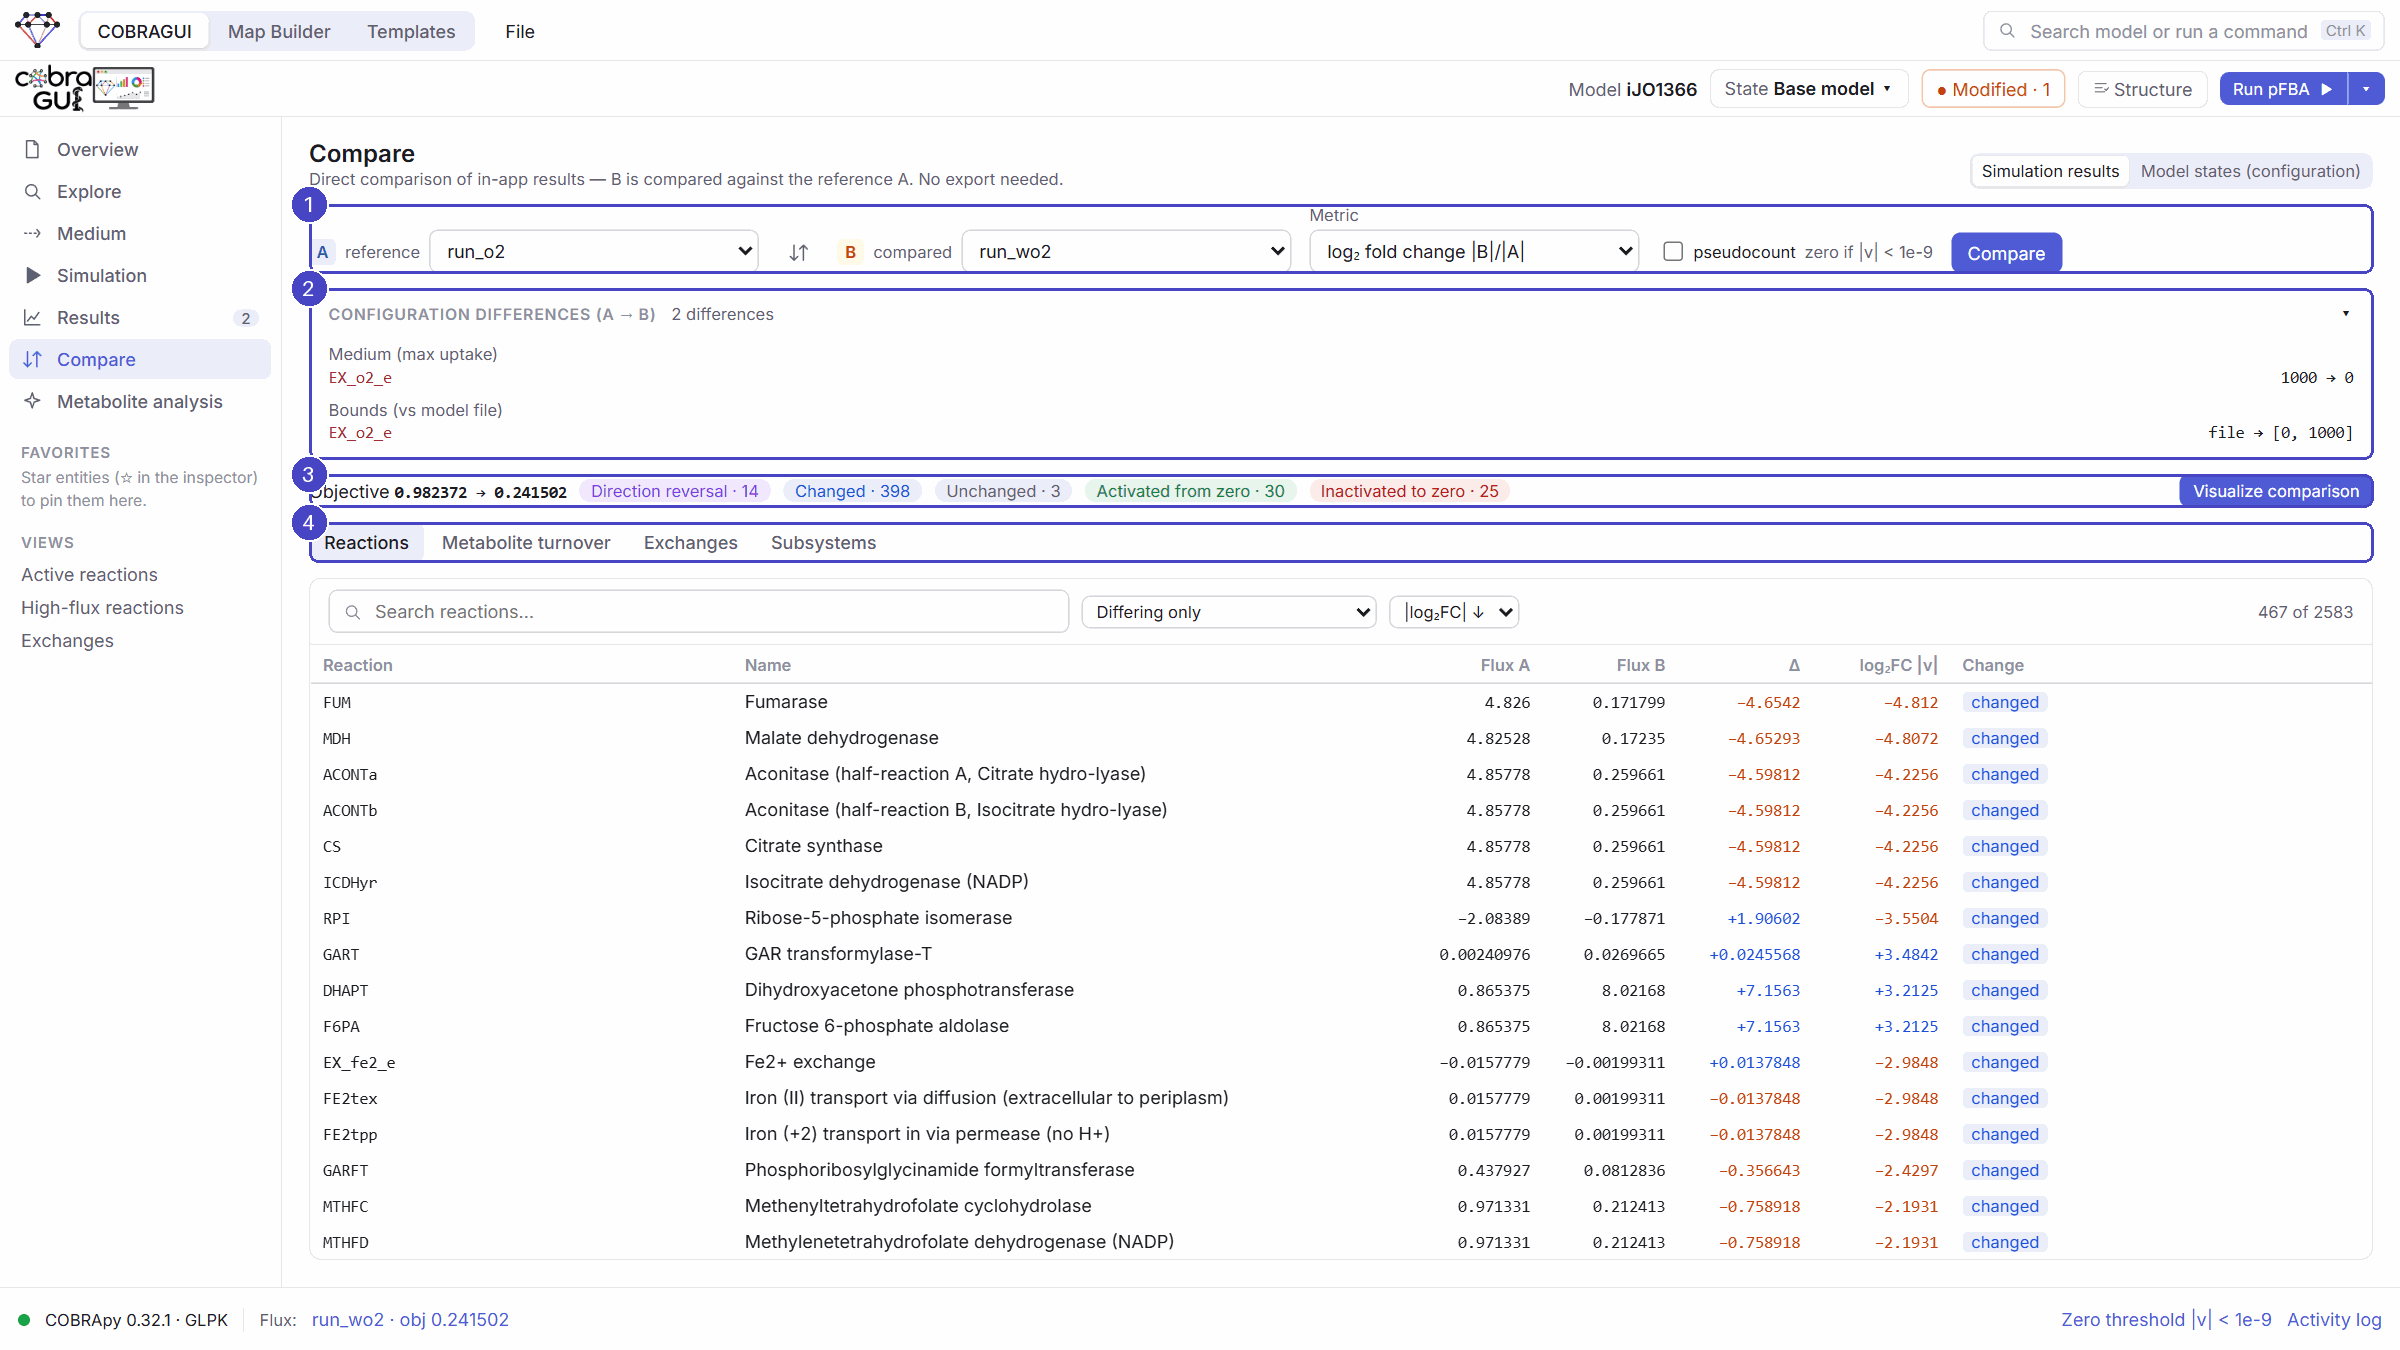Select Model states (configuration) toggle
Viewport: 2400px width, 1350px height.
click(2250, 171)
